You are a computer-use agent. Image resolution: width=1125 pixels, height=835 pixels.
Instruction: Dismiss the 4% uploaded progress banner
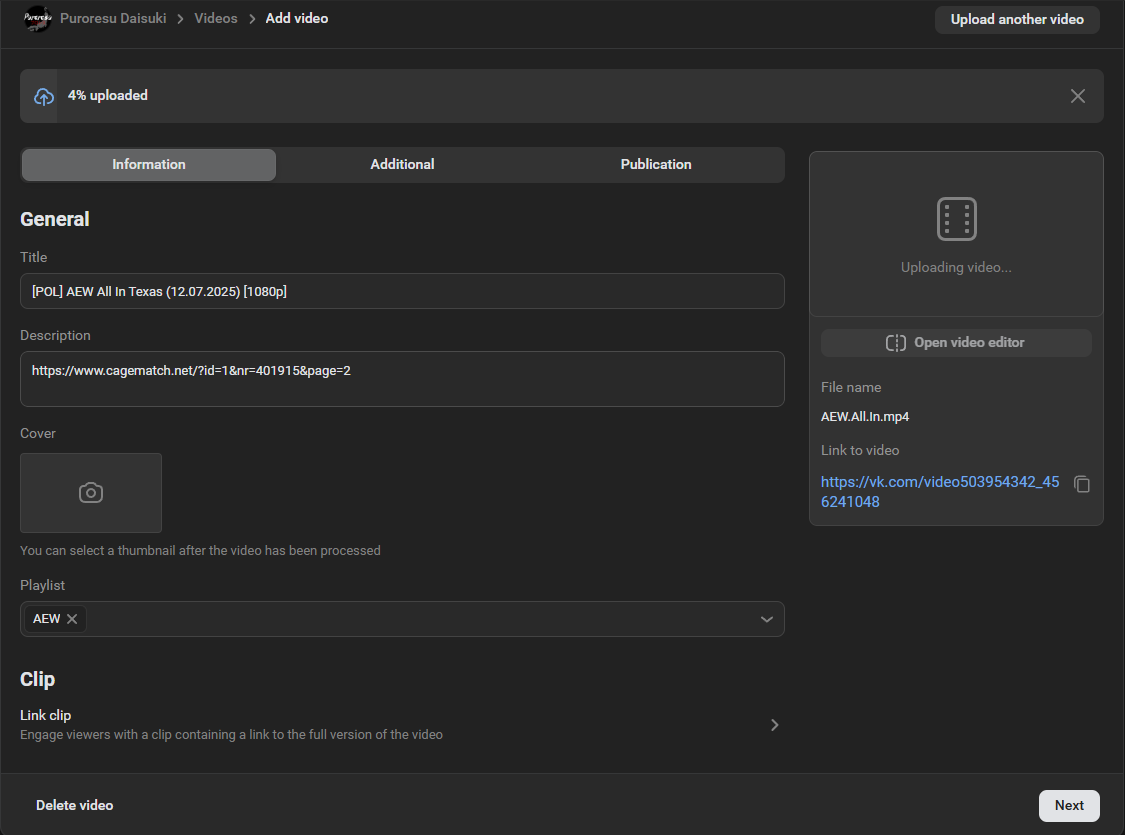tap(1078, 96)
